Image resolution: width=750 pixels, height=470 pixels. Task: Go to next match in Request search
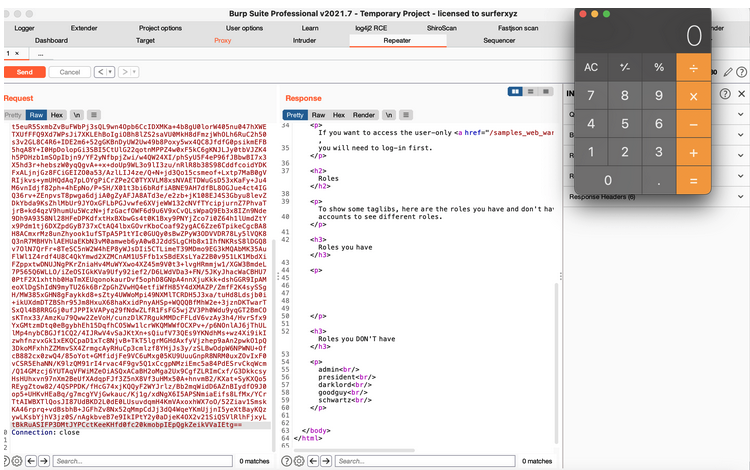[44, 461]
